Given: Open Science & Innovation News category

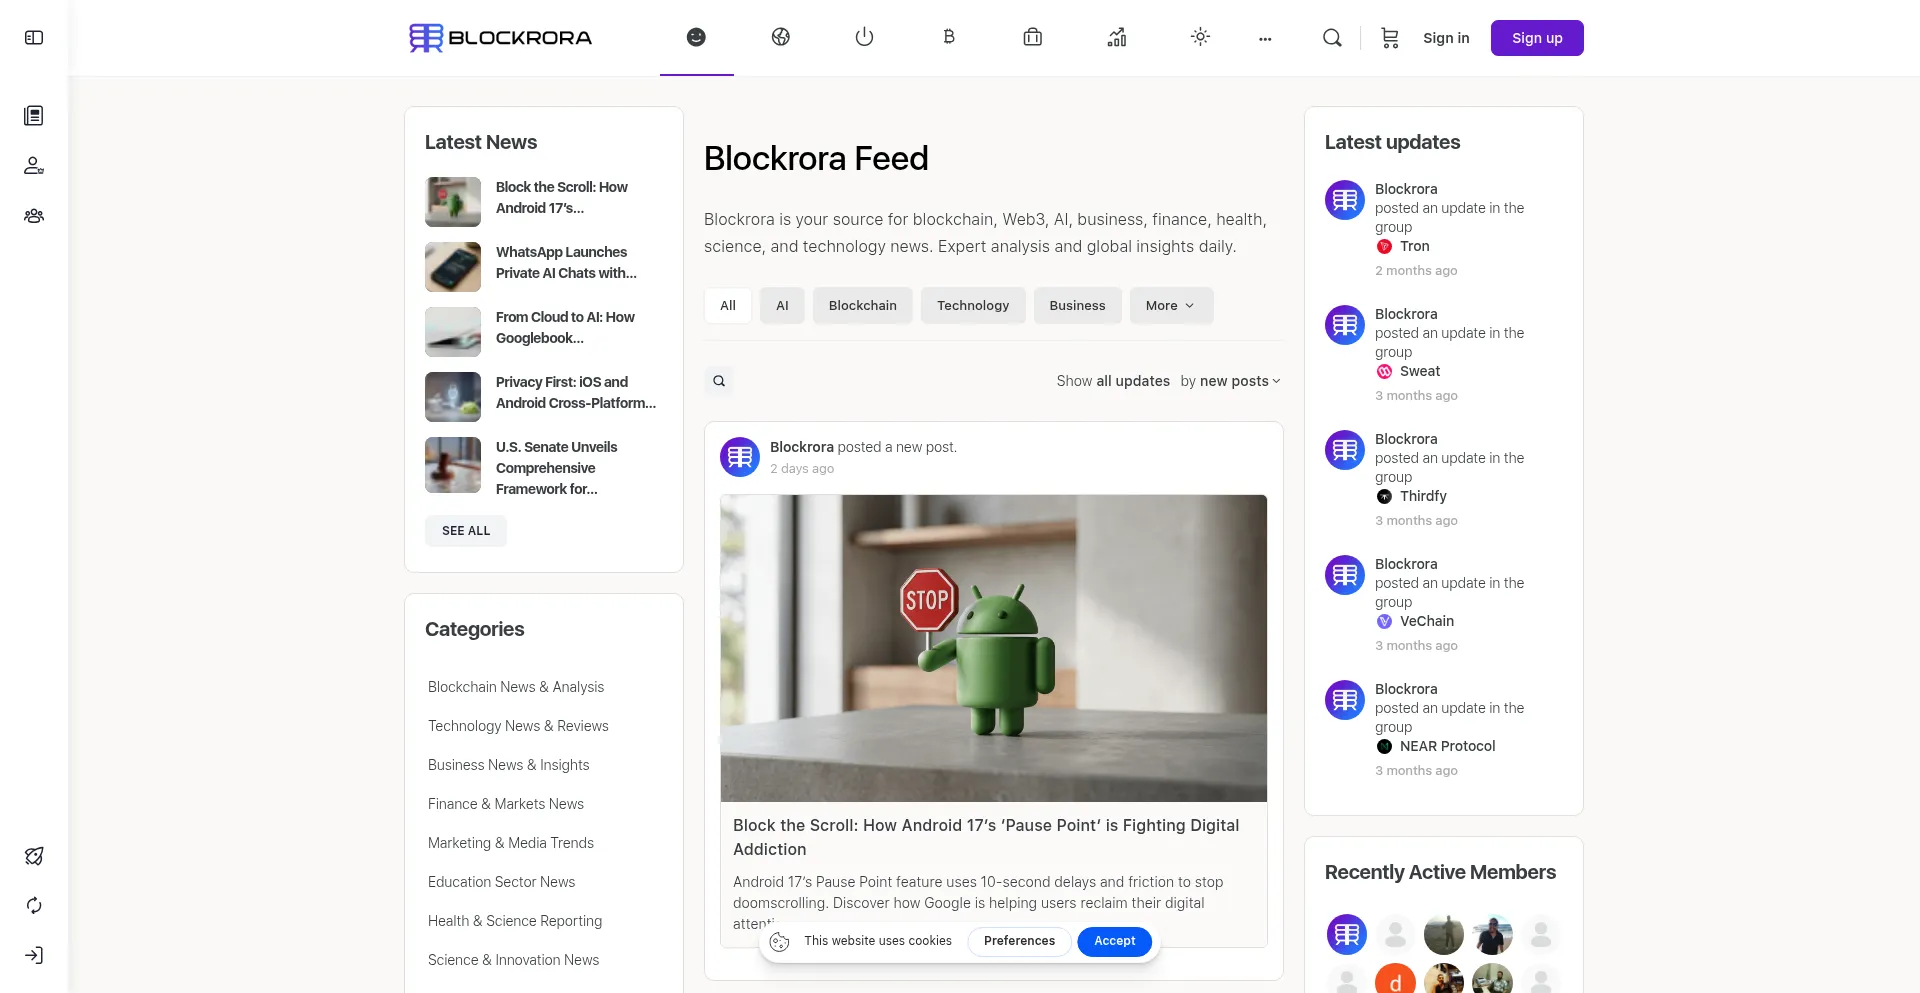Looking at the screenshot, I should (x=513, y=960).
